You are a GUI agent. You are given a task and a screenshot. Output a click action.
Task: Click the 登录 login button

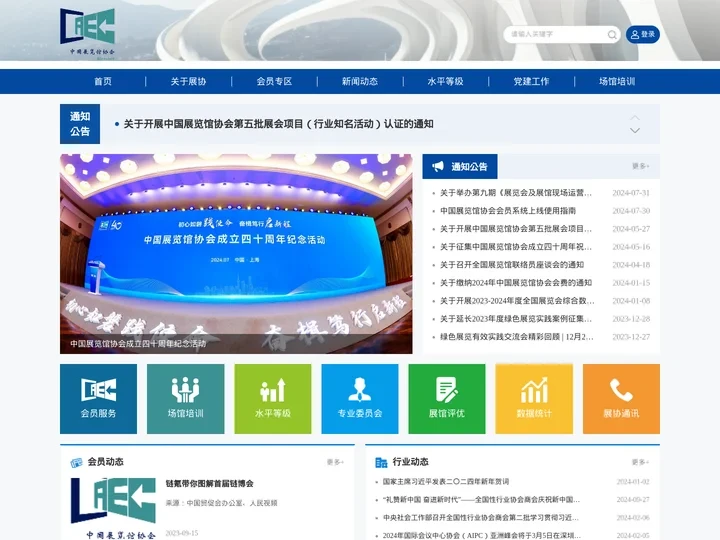[642, 34]
